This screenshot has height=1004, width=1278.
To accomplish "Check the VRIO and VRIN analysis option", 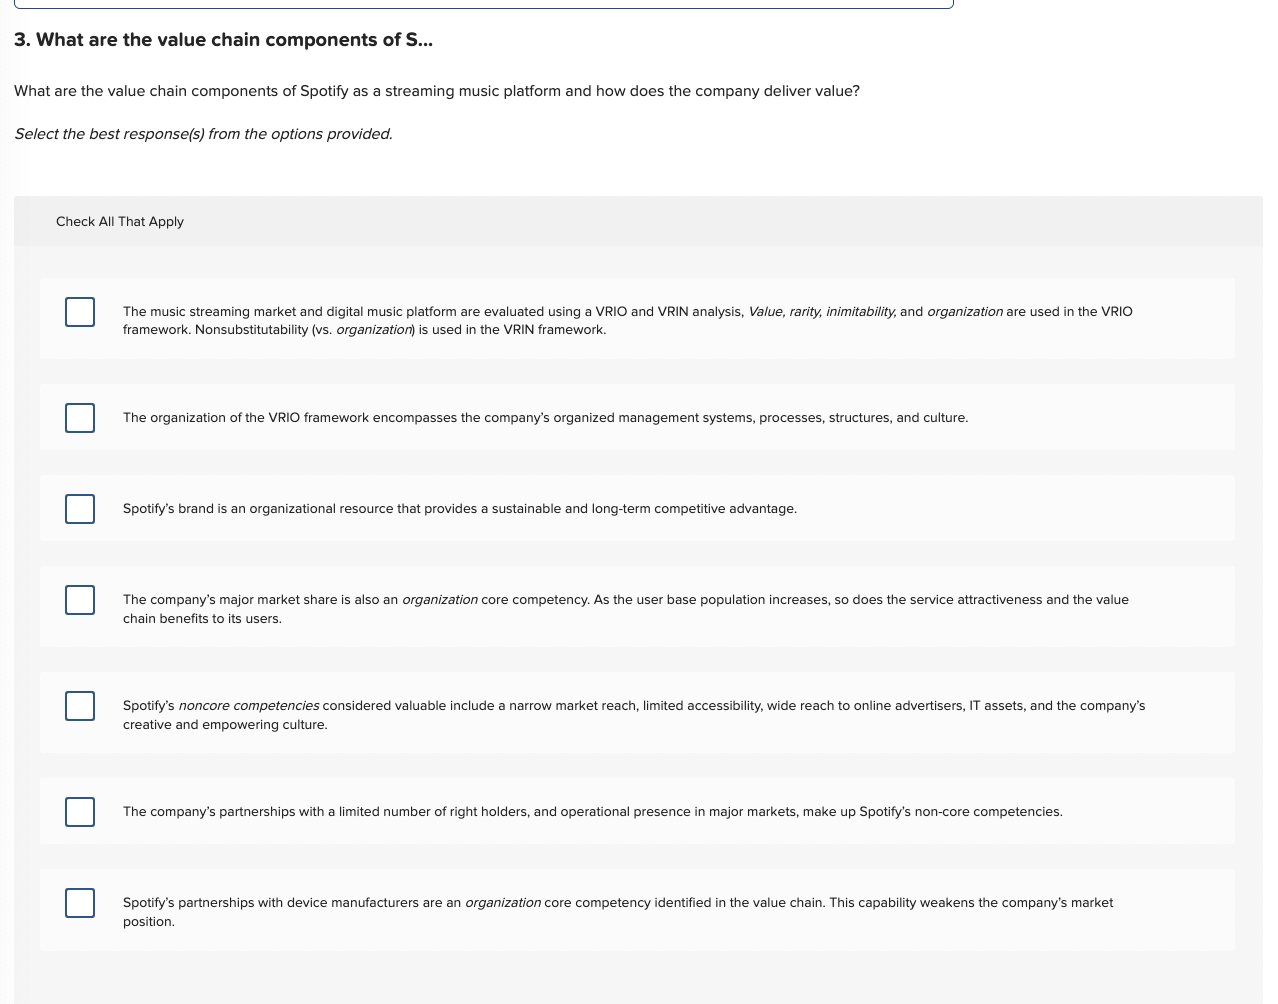I will [x=80, y=312].
